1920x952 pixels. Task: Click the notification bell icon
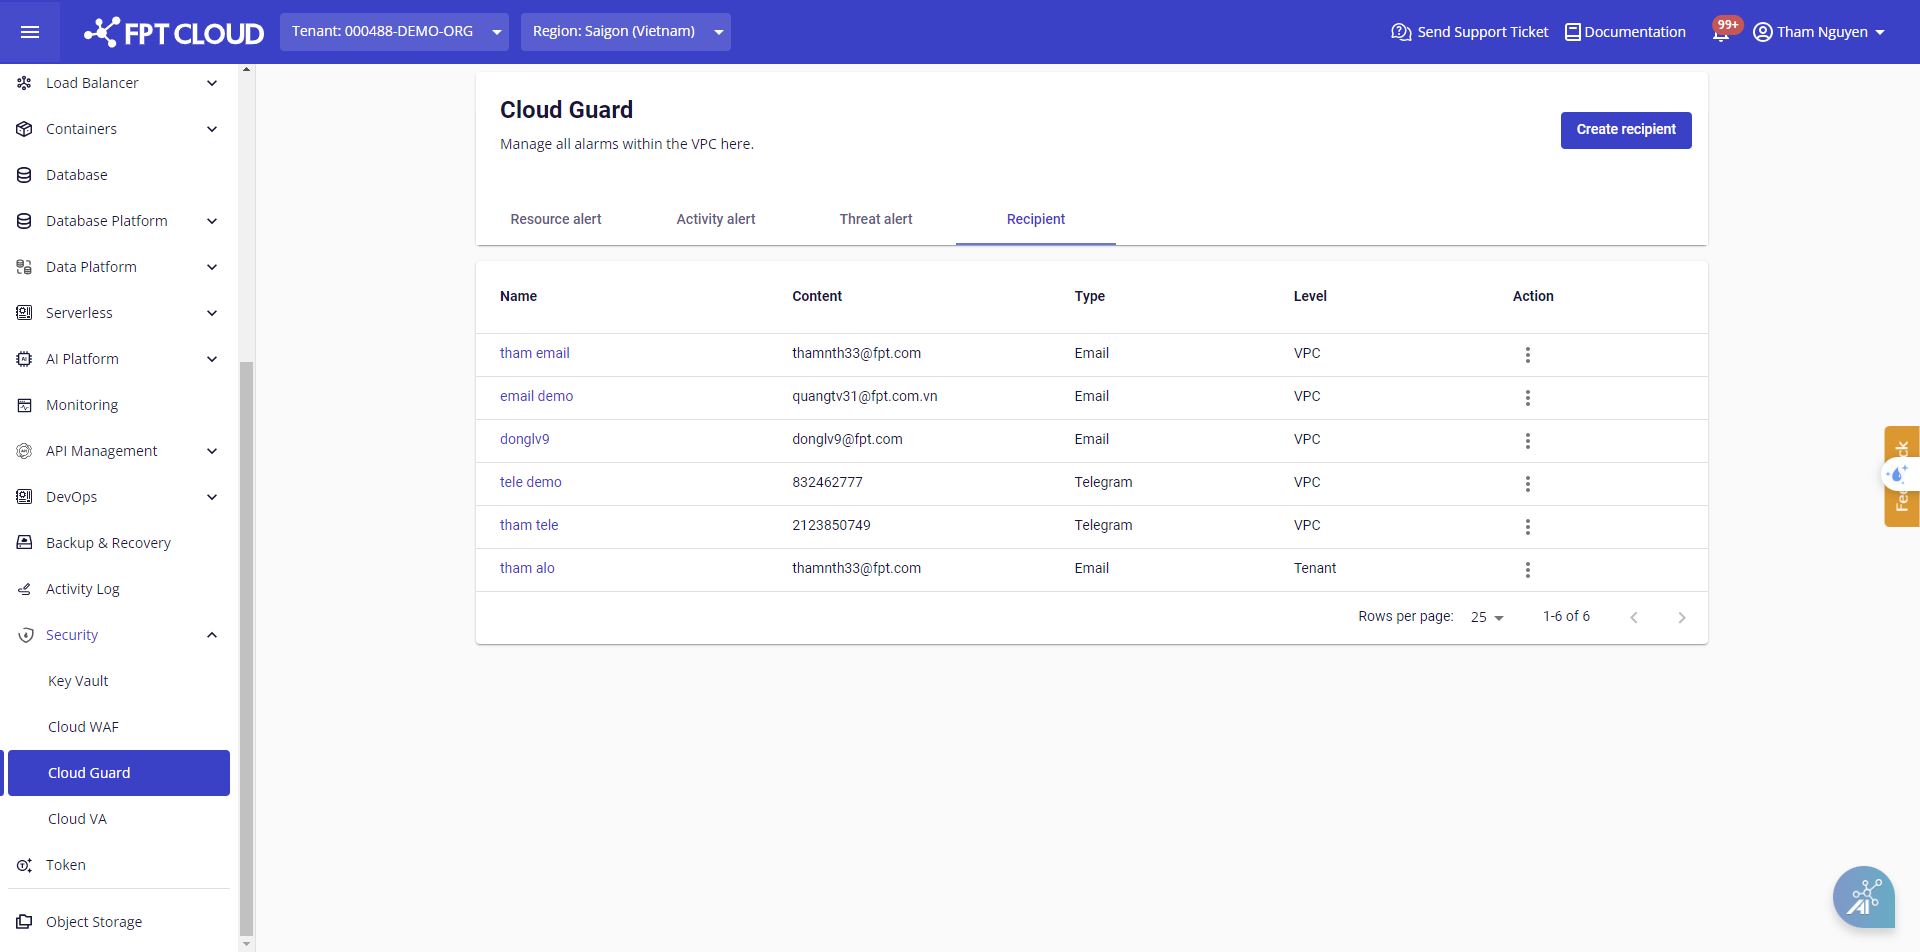coord(1720,33)
